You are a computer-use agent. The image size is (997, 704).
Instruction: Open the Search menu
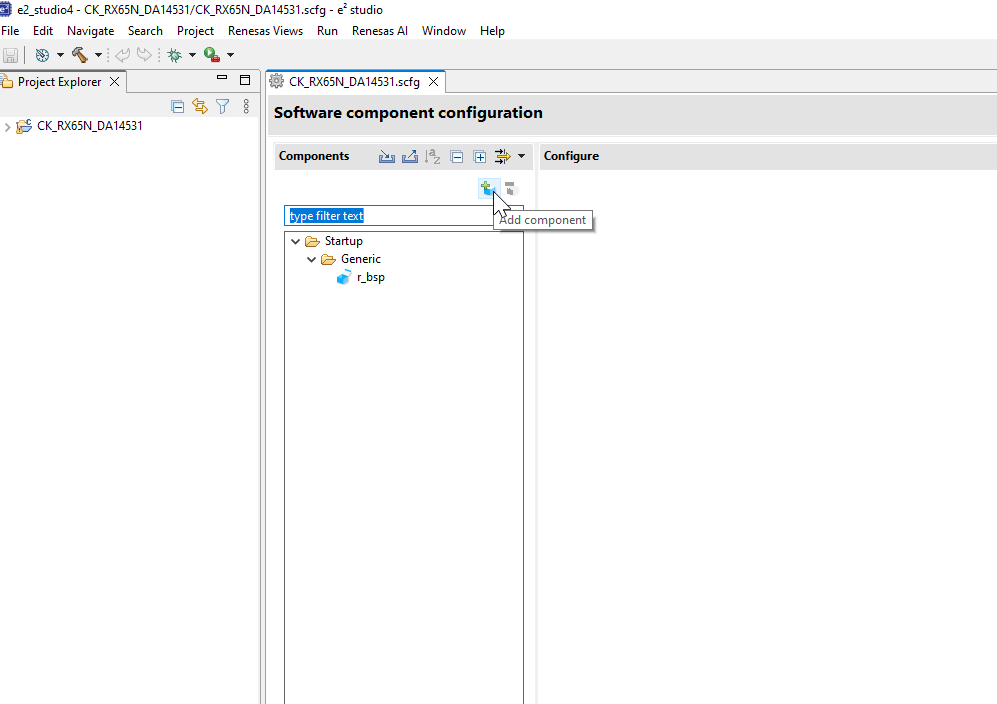point(145,31)
